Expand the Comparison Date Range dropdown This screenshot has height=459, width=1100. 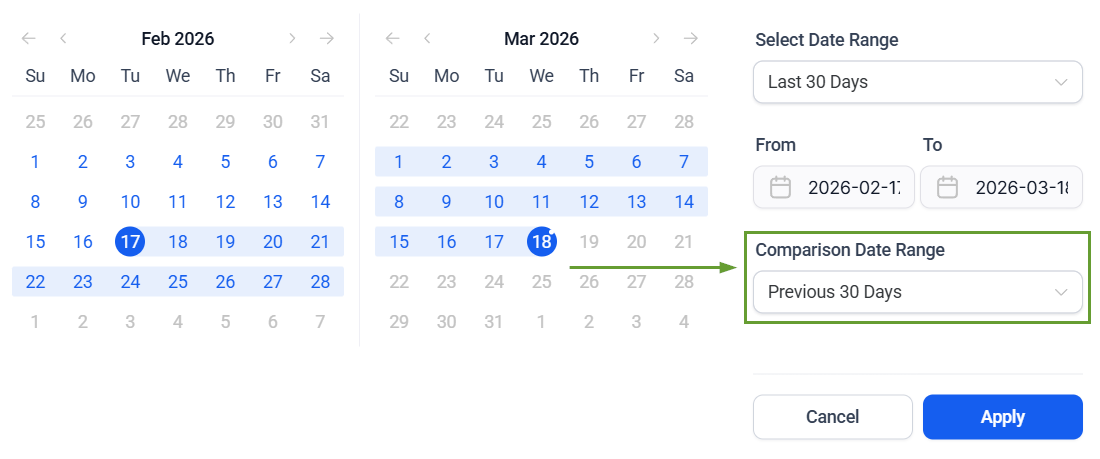[x=917, y=292]
